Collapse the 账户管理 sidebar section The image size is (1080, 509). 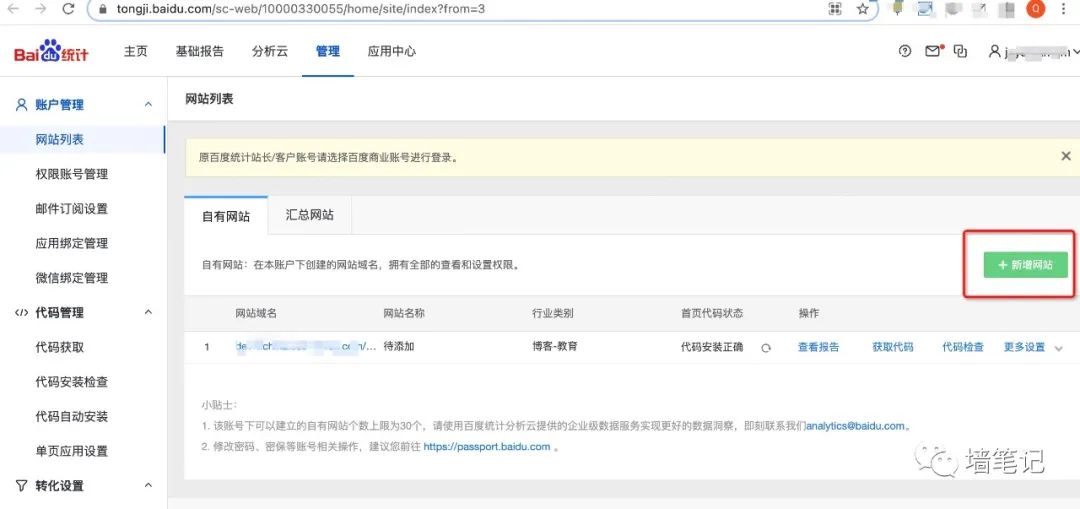tap(148, 105)
